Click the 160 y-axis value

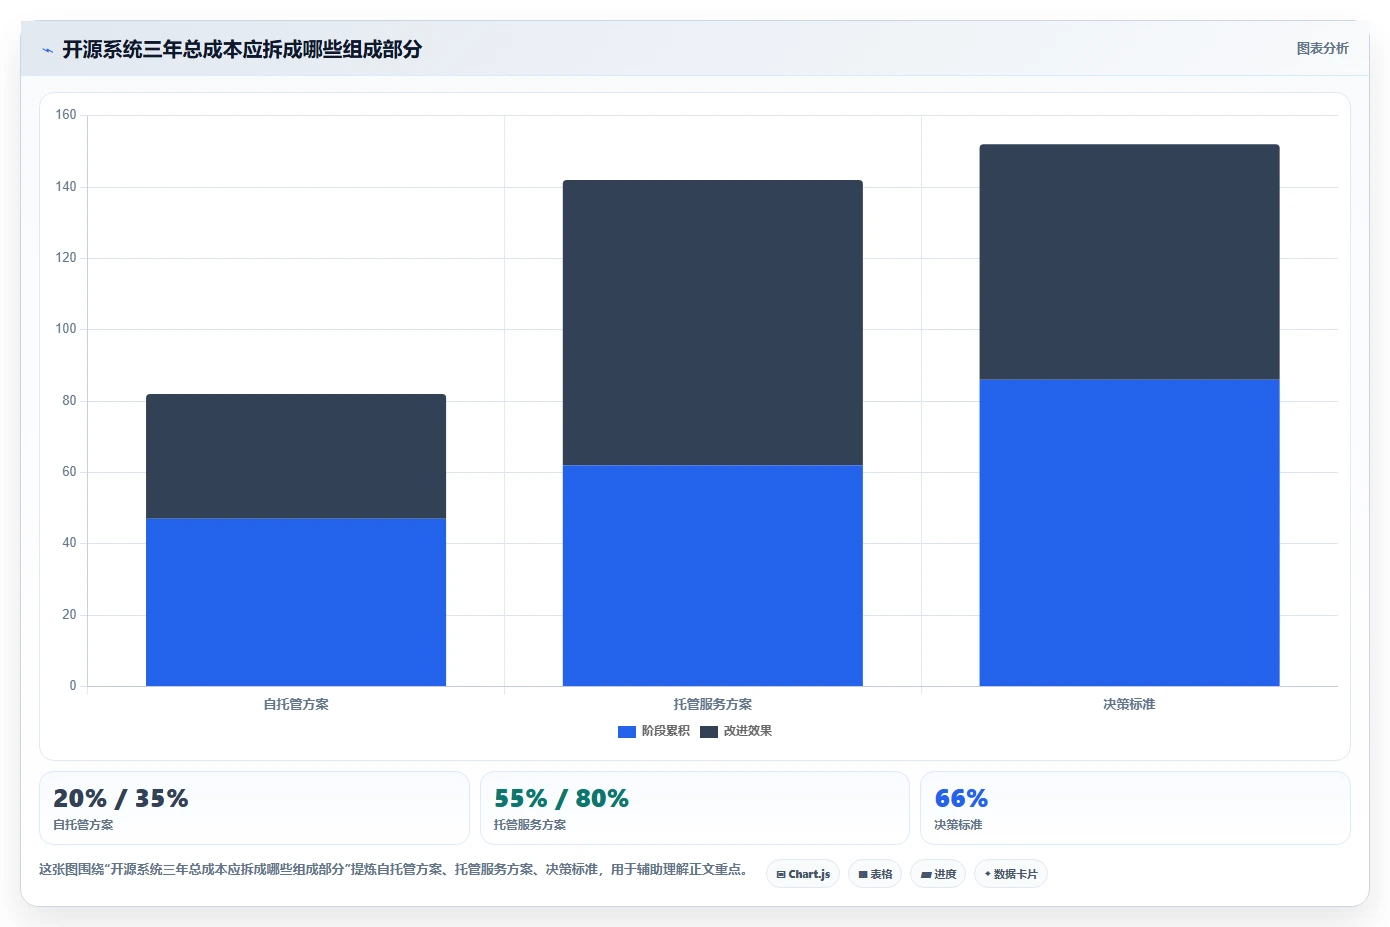(x=66, y=115)
